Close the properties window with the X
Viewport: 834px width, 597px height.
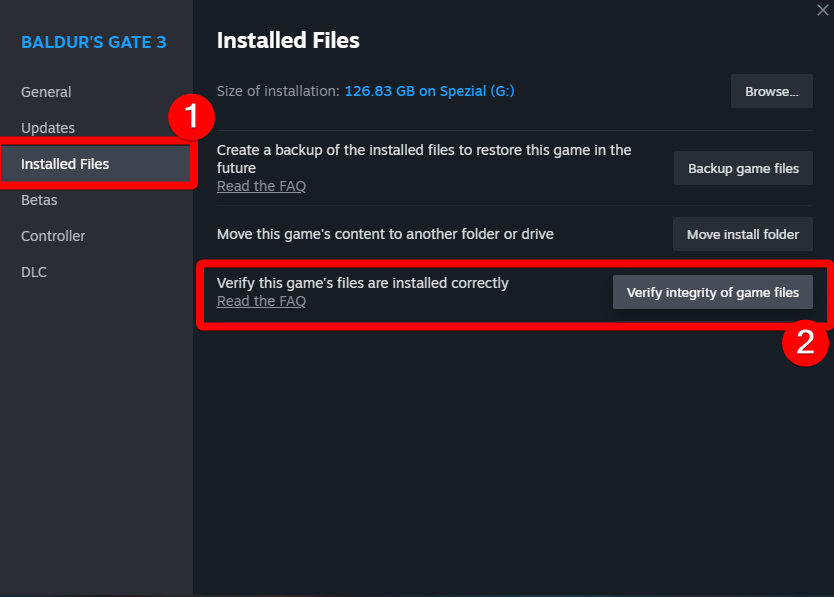point(822,9)
